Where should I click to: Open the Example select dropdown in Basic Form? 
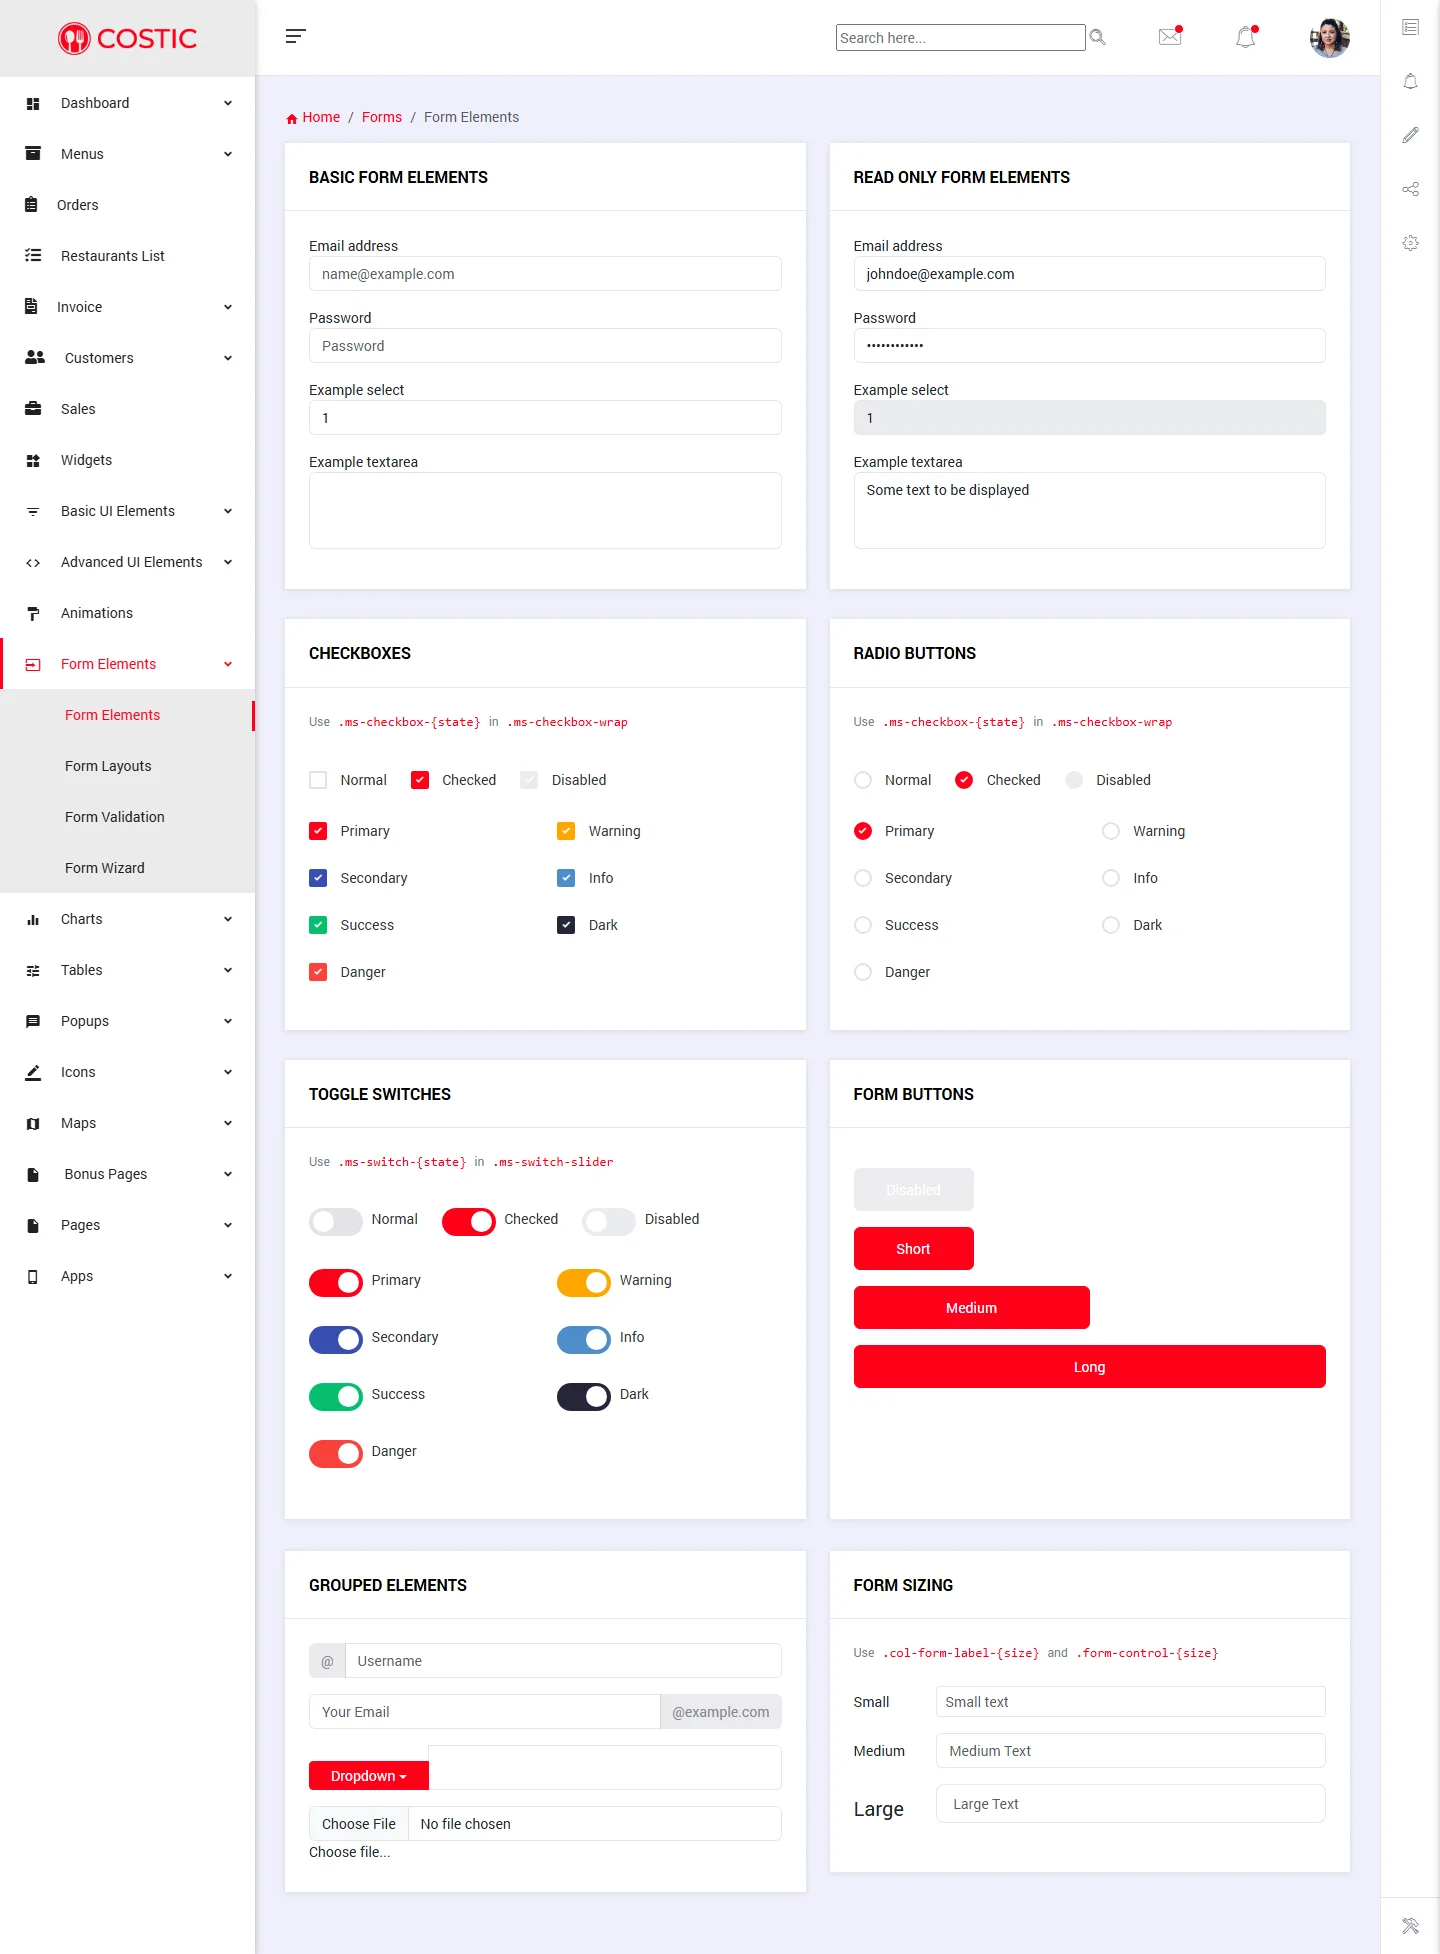point(545,418)
